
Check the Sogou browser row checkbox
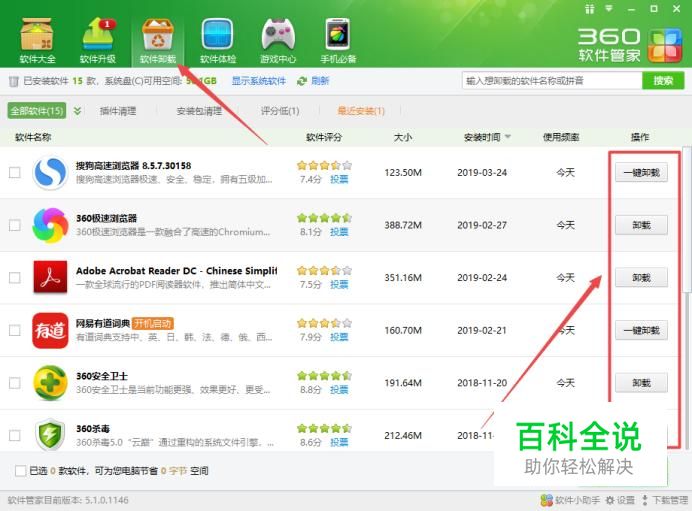coord(15,172)
